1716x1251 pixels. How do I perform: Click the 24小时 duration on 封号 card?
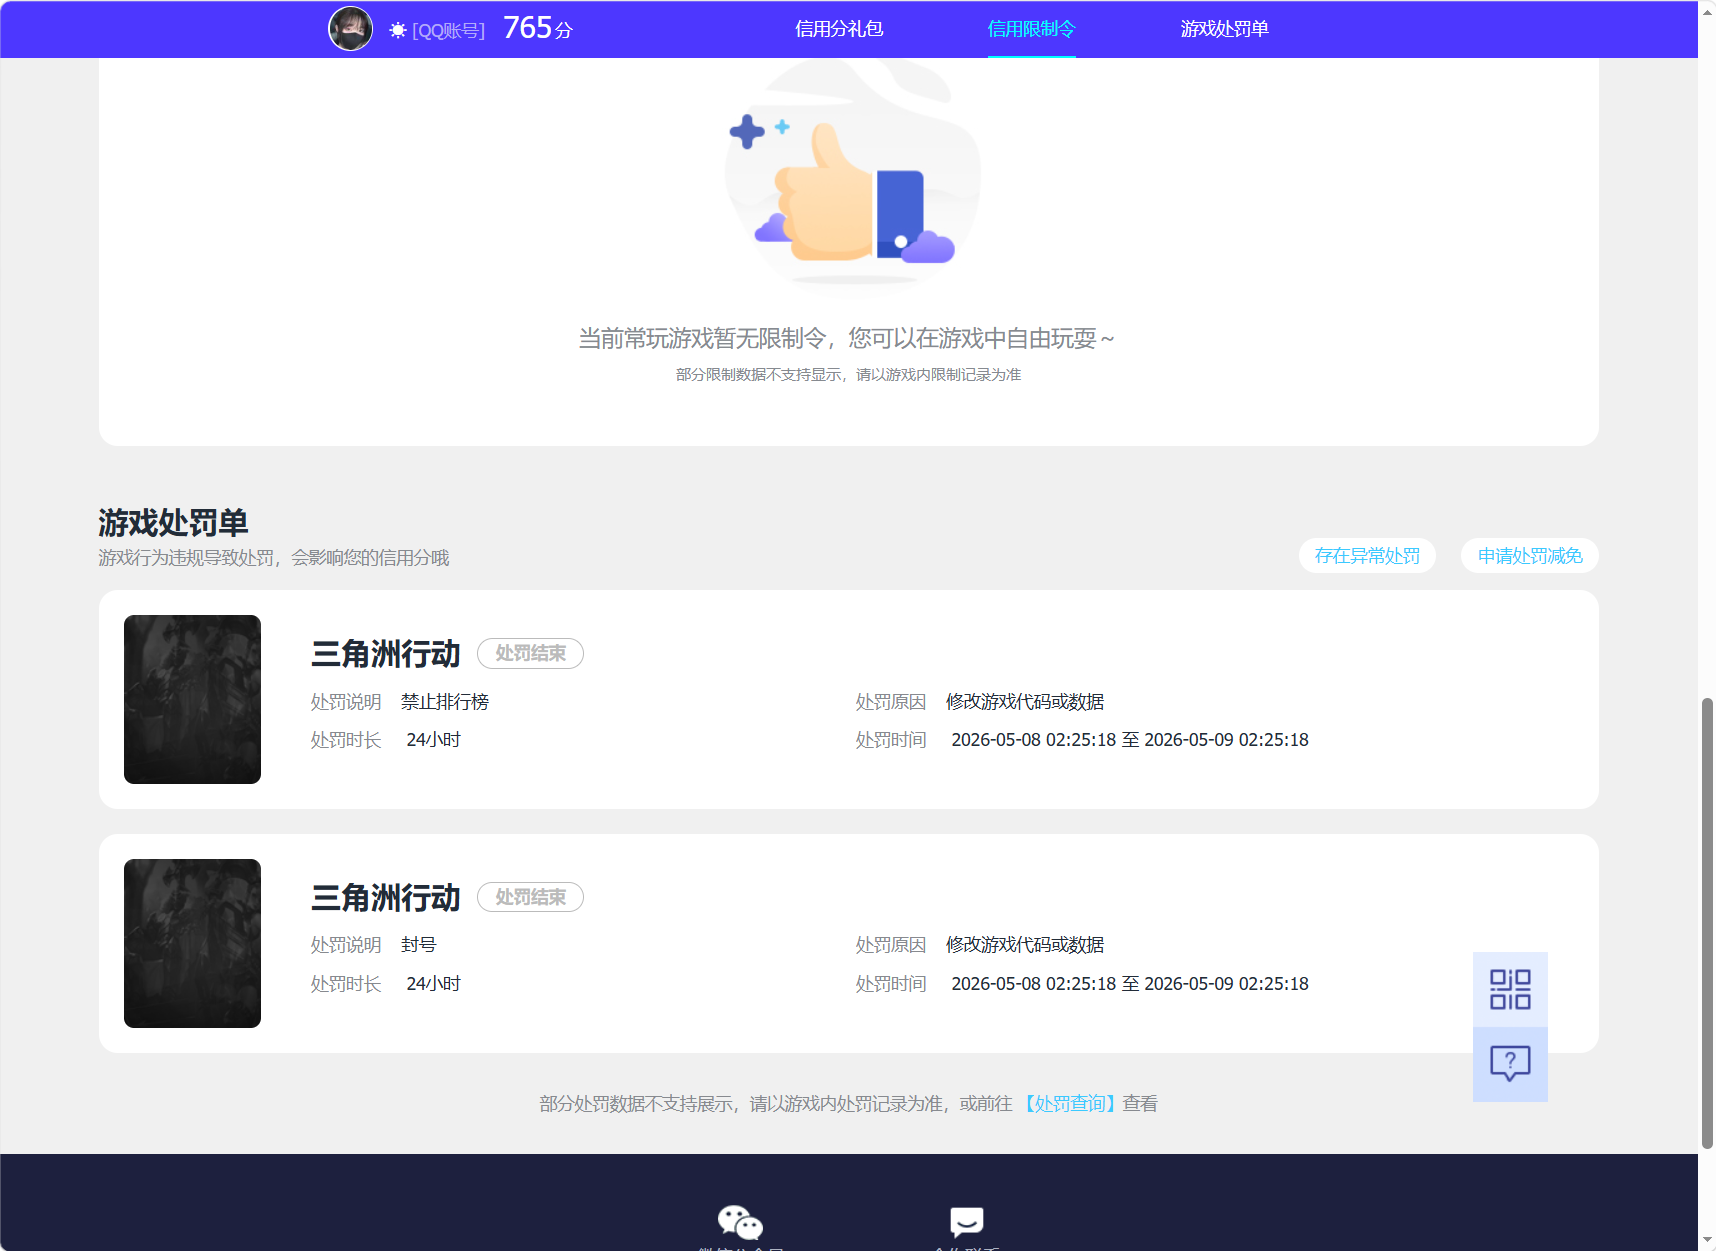[433, 984]
